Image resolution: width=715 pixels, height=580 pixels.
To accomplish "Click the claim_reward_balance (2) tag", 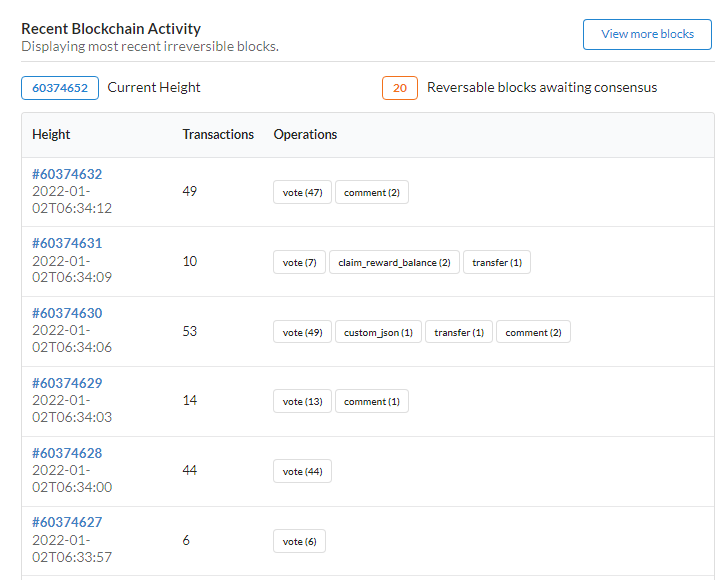I will [394, 262].
